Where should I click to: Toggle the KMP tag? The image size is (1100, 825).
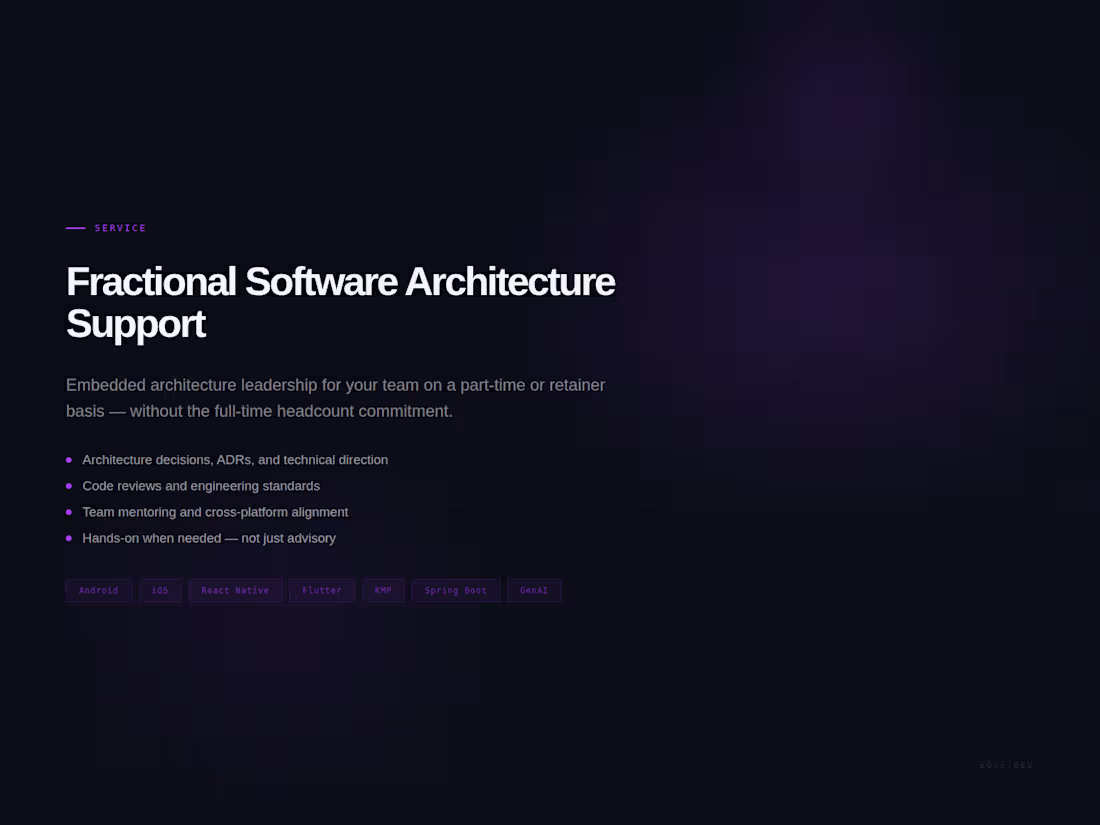pos(383,590)
